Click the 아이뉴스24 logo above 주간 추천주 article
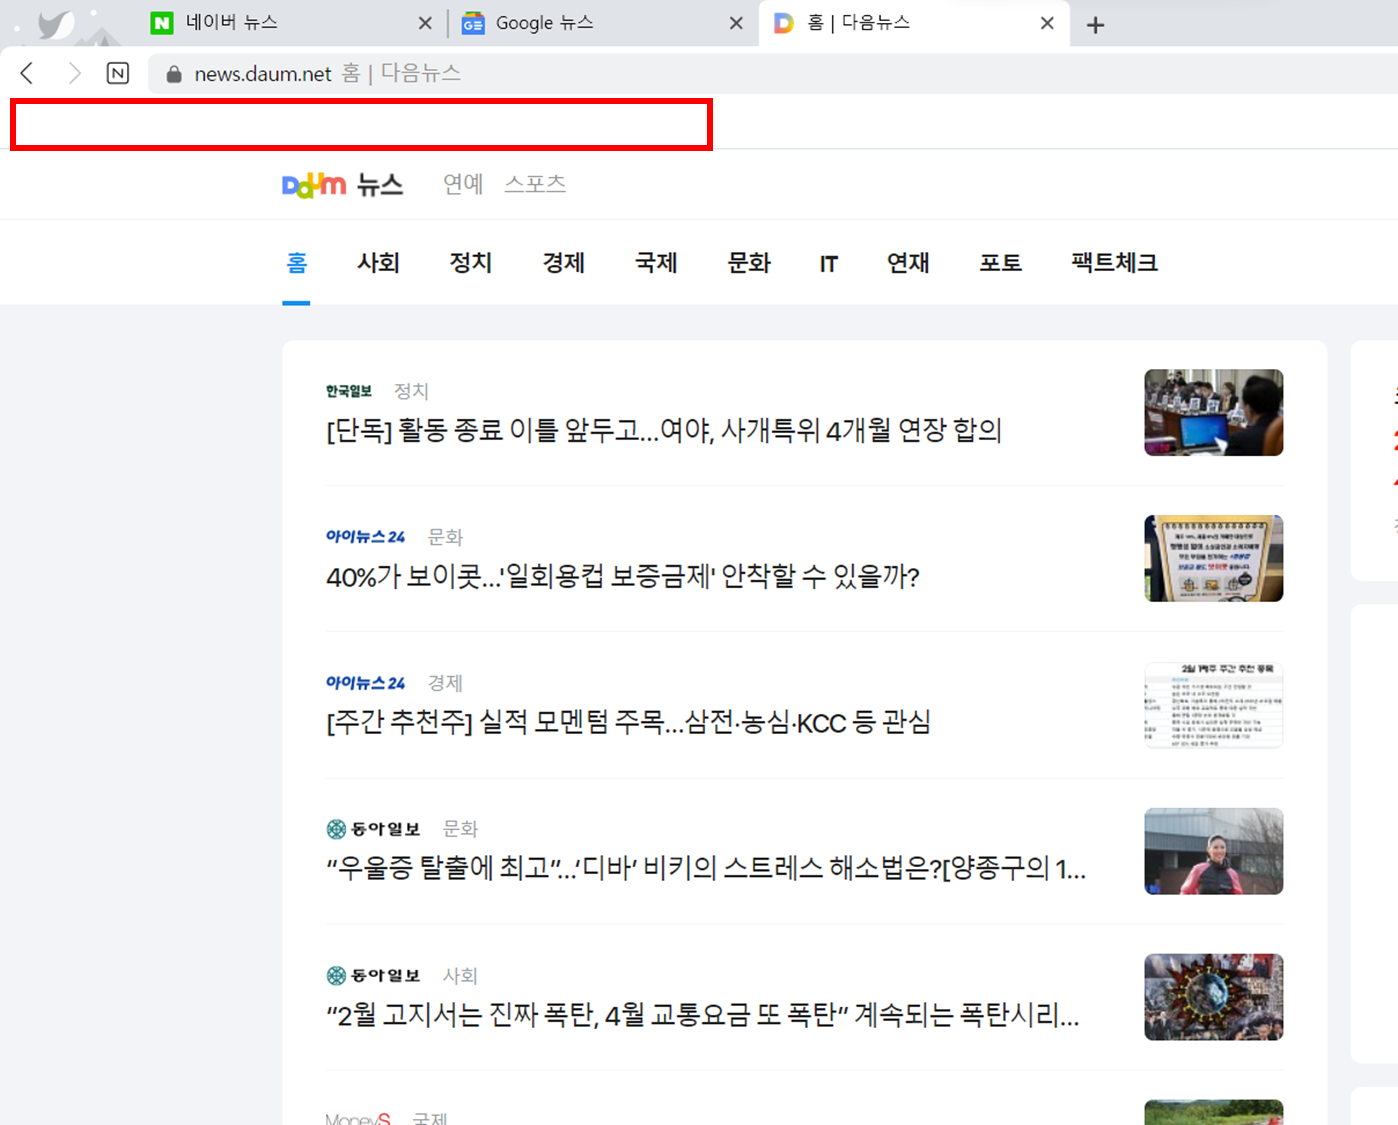This screenshot has width=1398, height=1125. point(365,683)
